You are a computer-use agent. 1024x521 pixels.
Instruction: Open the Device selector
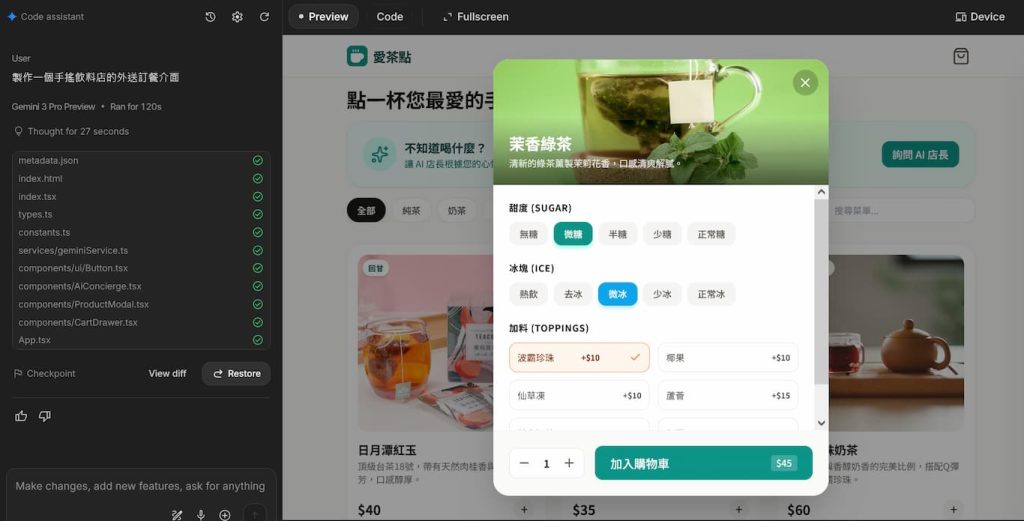[x=980, y=17]
